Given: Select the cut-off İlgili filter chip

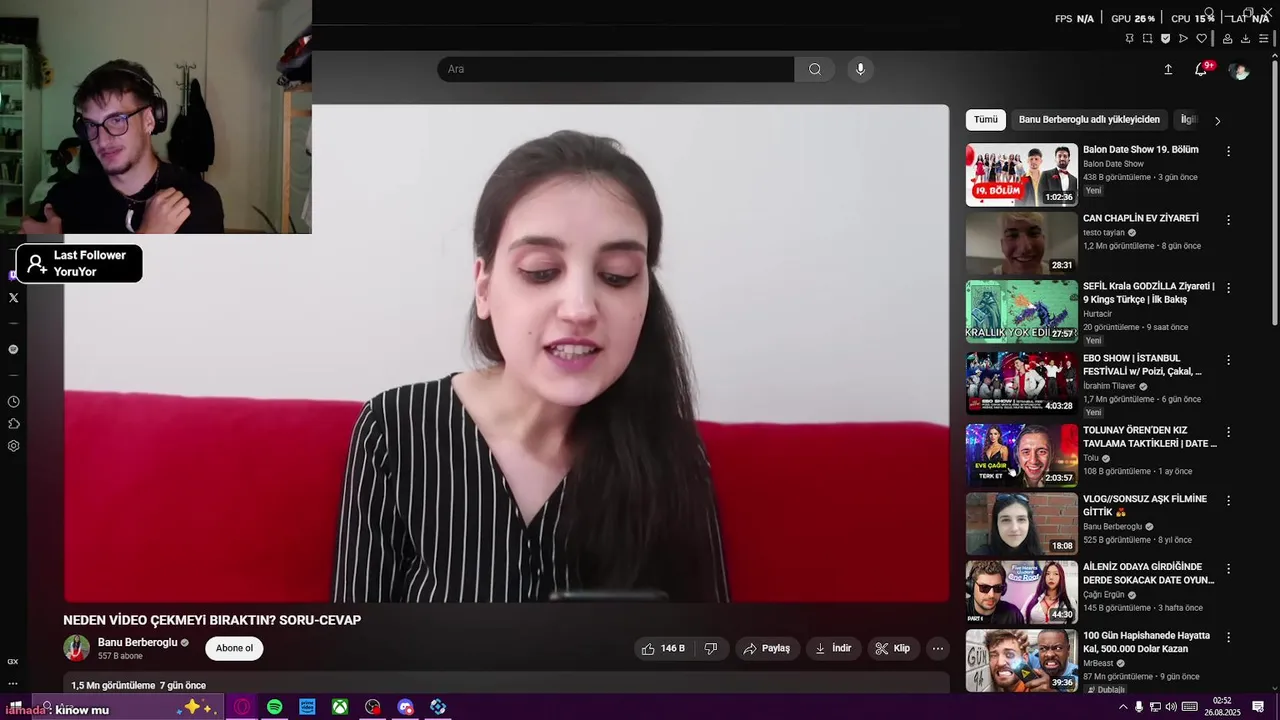Looking at the screenshot, I should pos(1188,120).
